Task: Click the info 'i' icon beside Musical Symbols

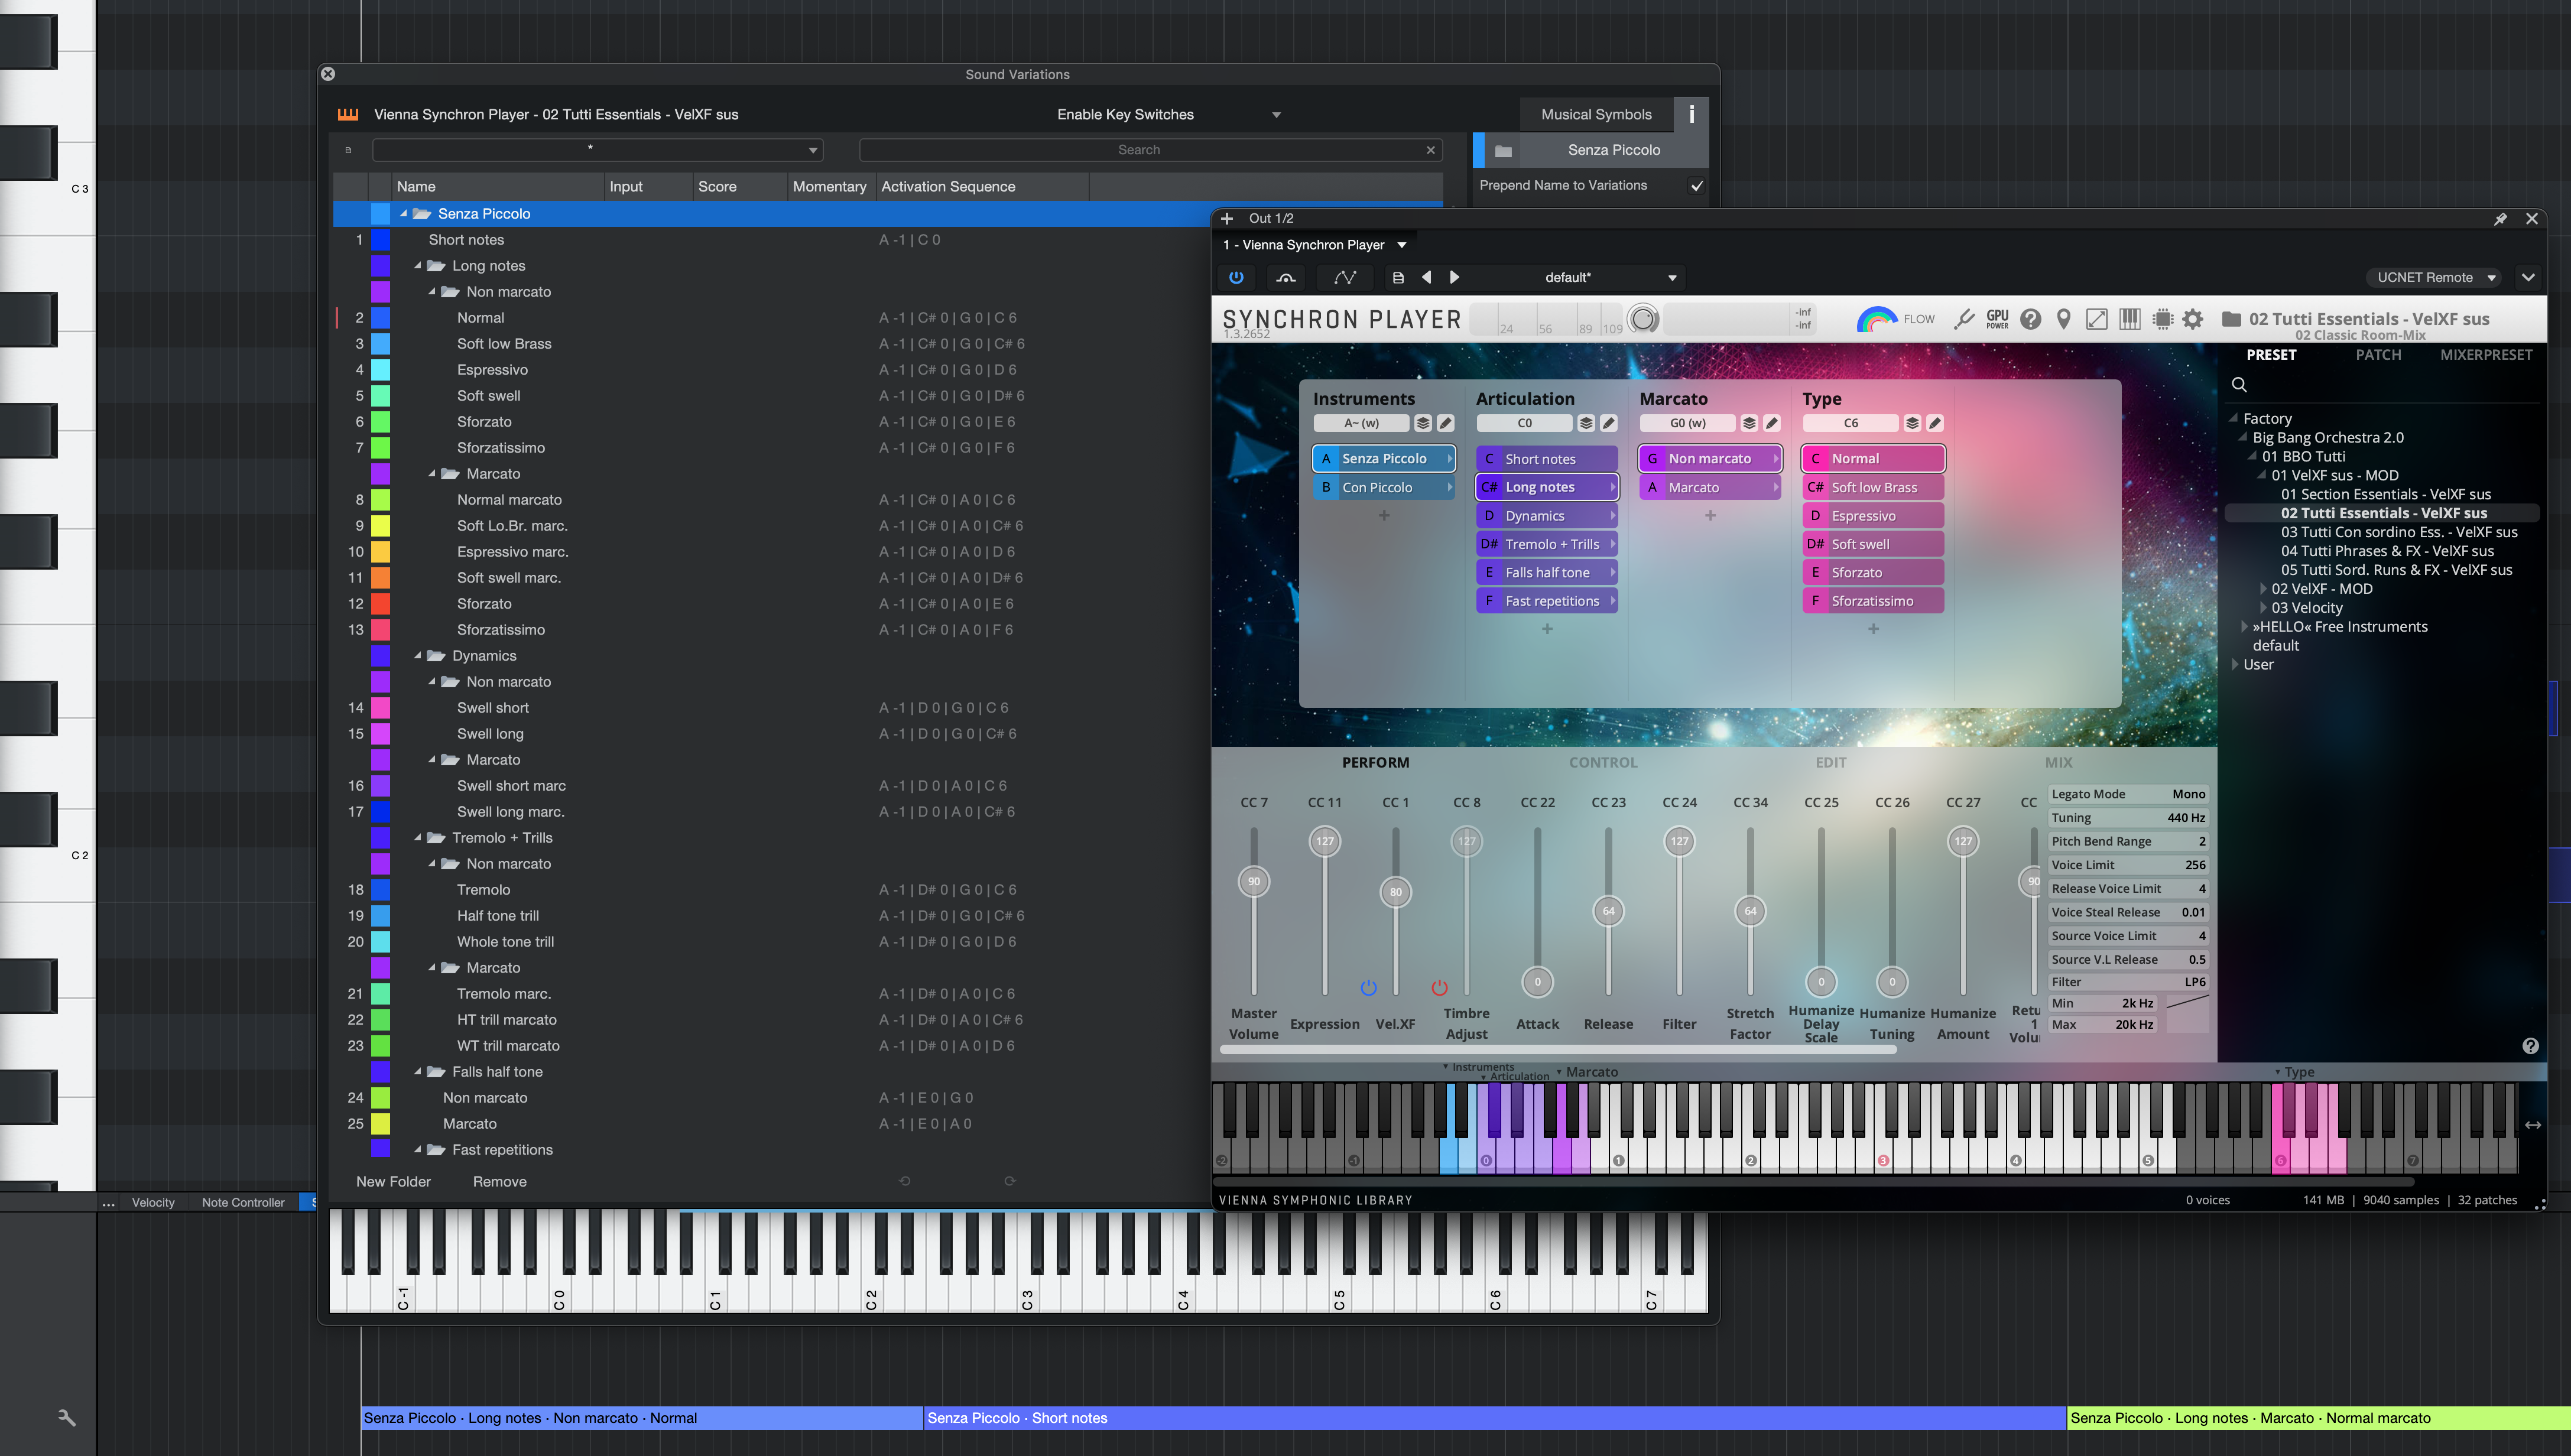Action: (x=1691, y=114)
